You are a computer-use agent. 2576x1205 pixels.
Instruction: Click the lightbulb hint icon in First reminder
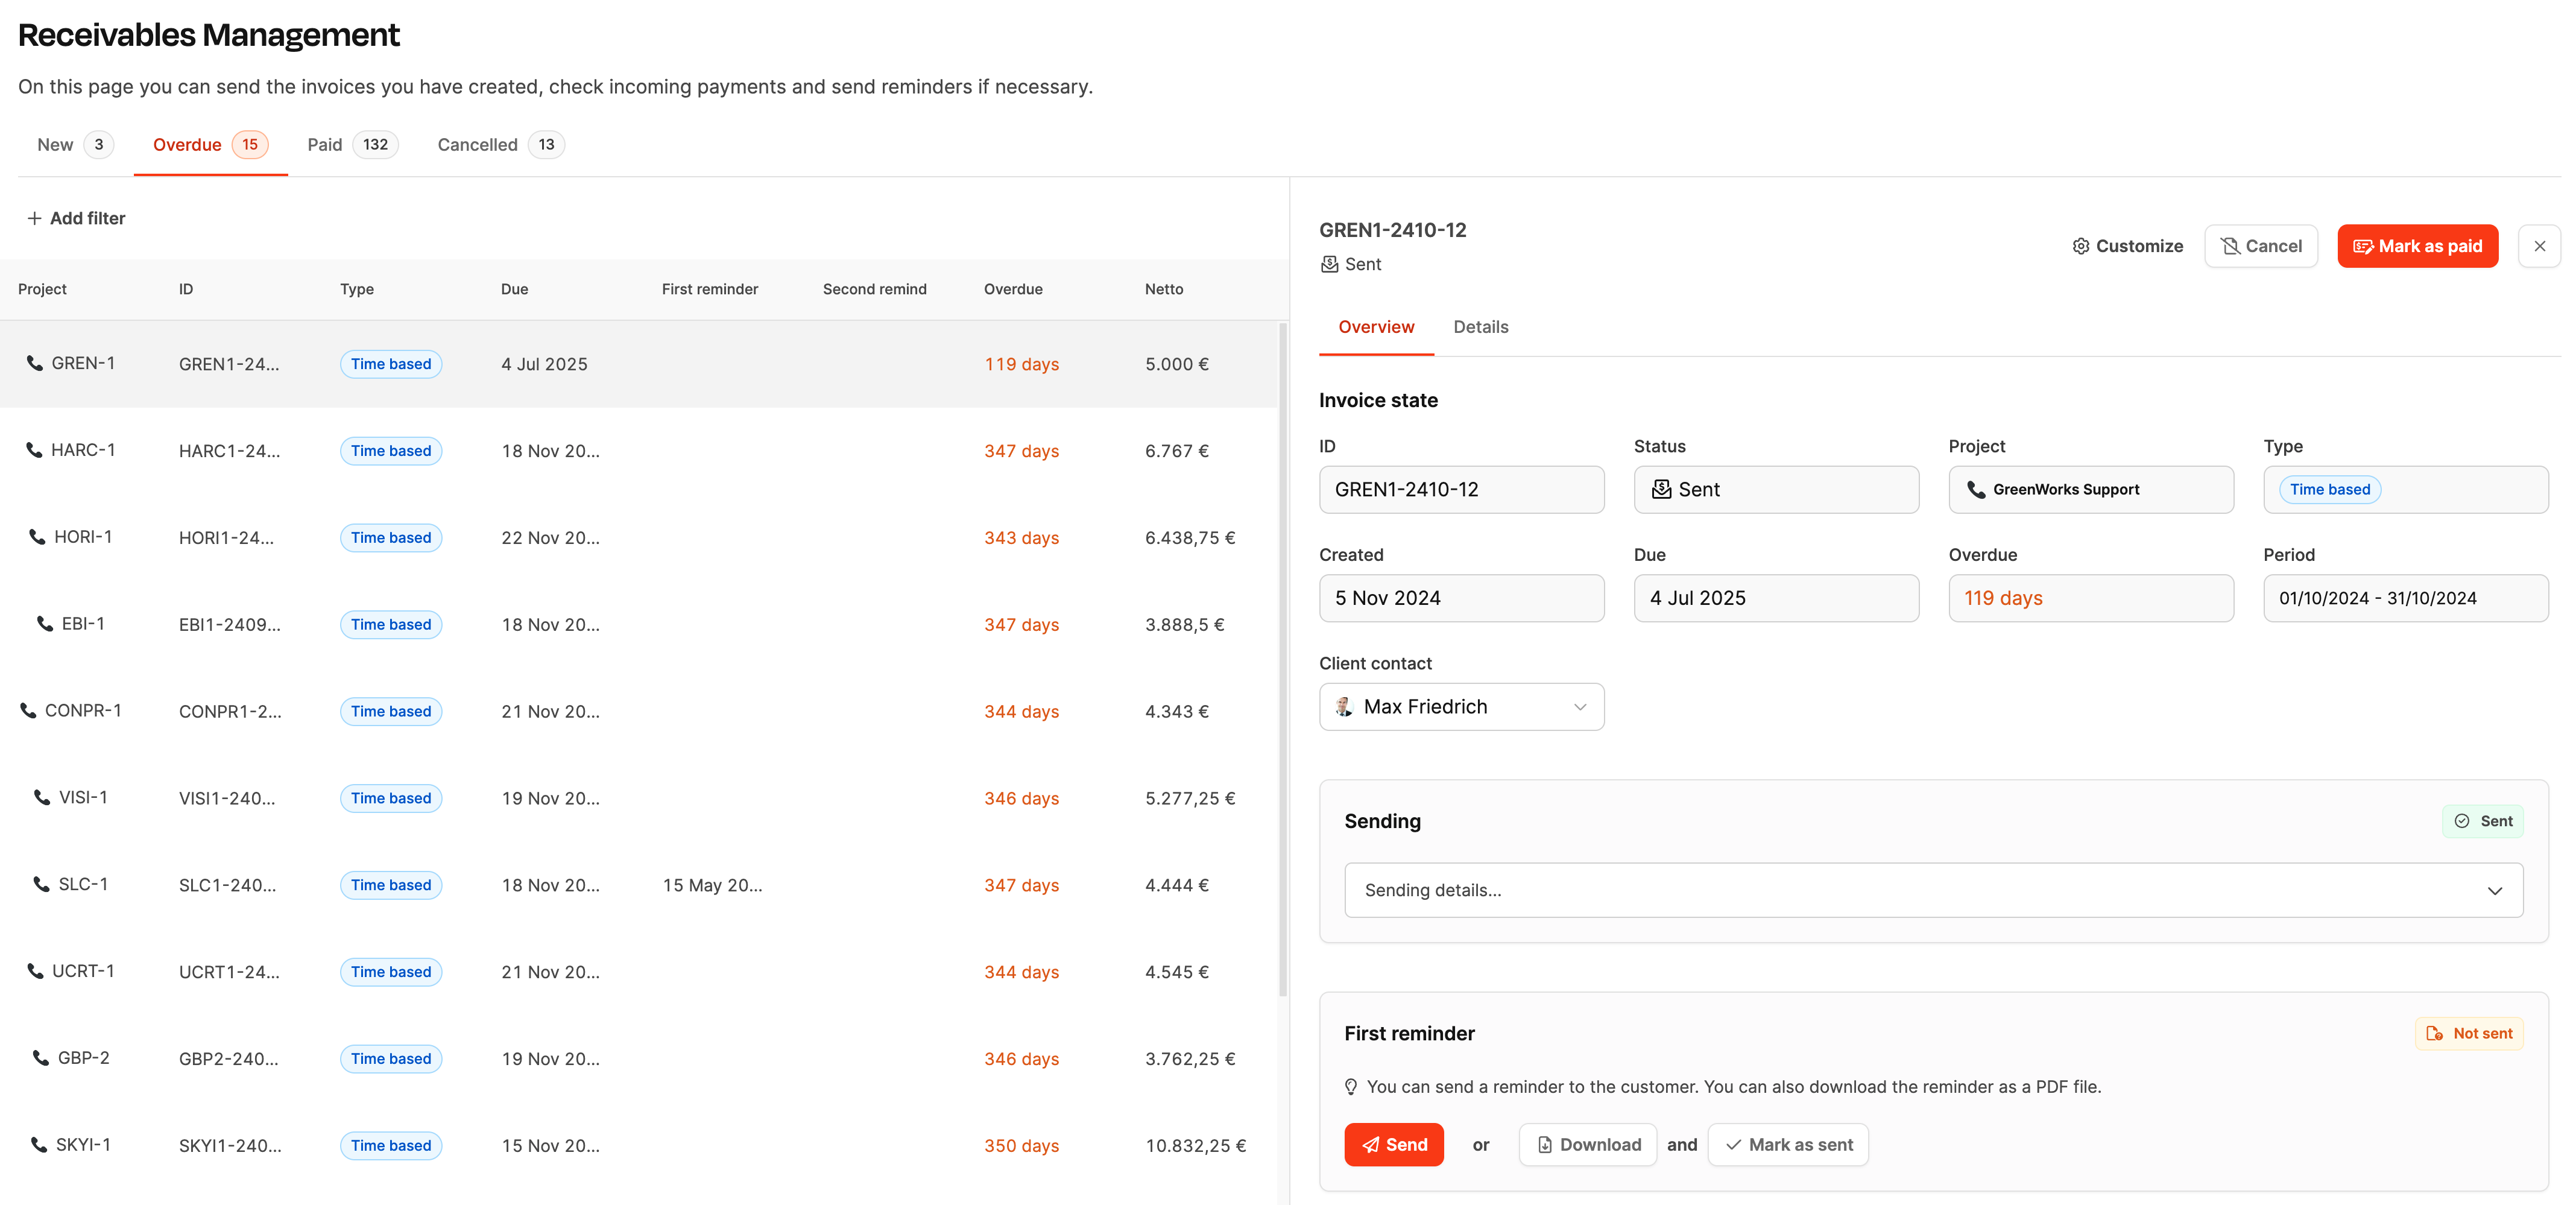pyautogui.click(x=1350, y=1087)
